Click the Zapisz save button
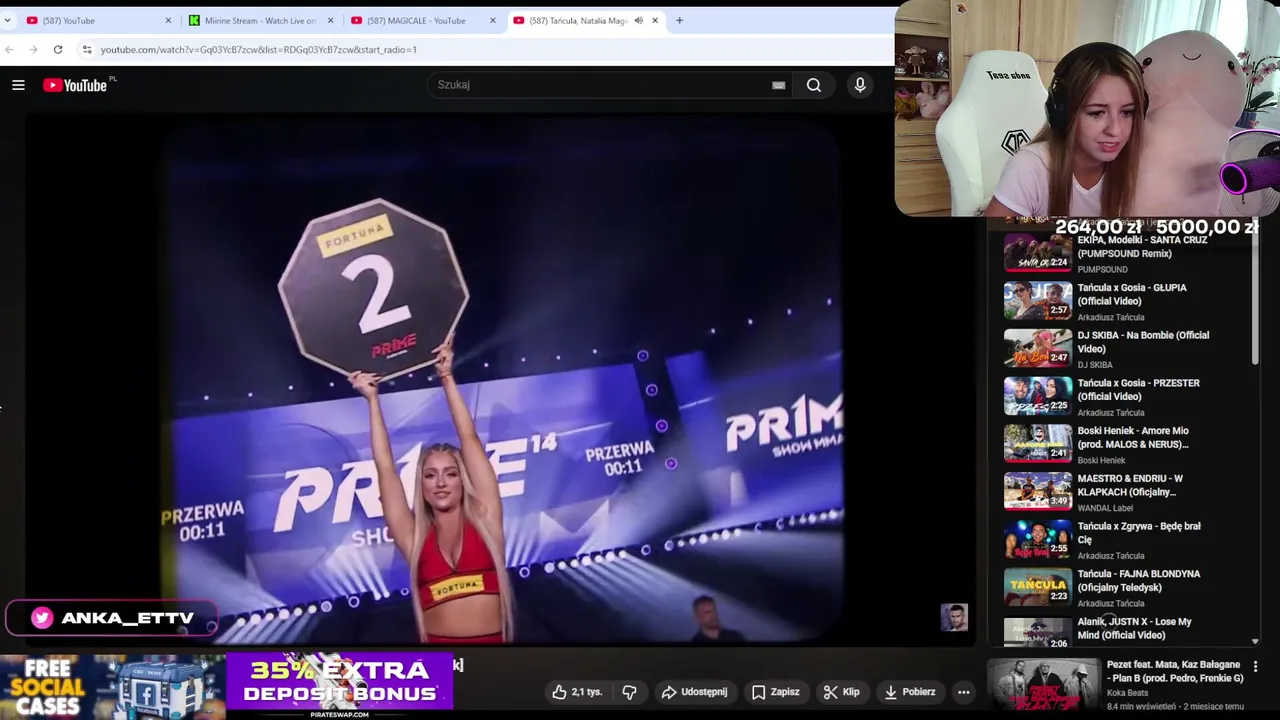The width and height of the screenshot is (1280, 720). coord(775,692)
